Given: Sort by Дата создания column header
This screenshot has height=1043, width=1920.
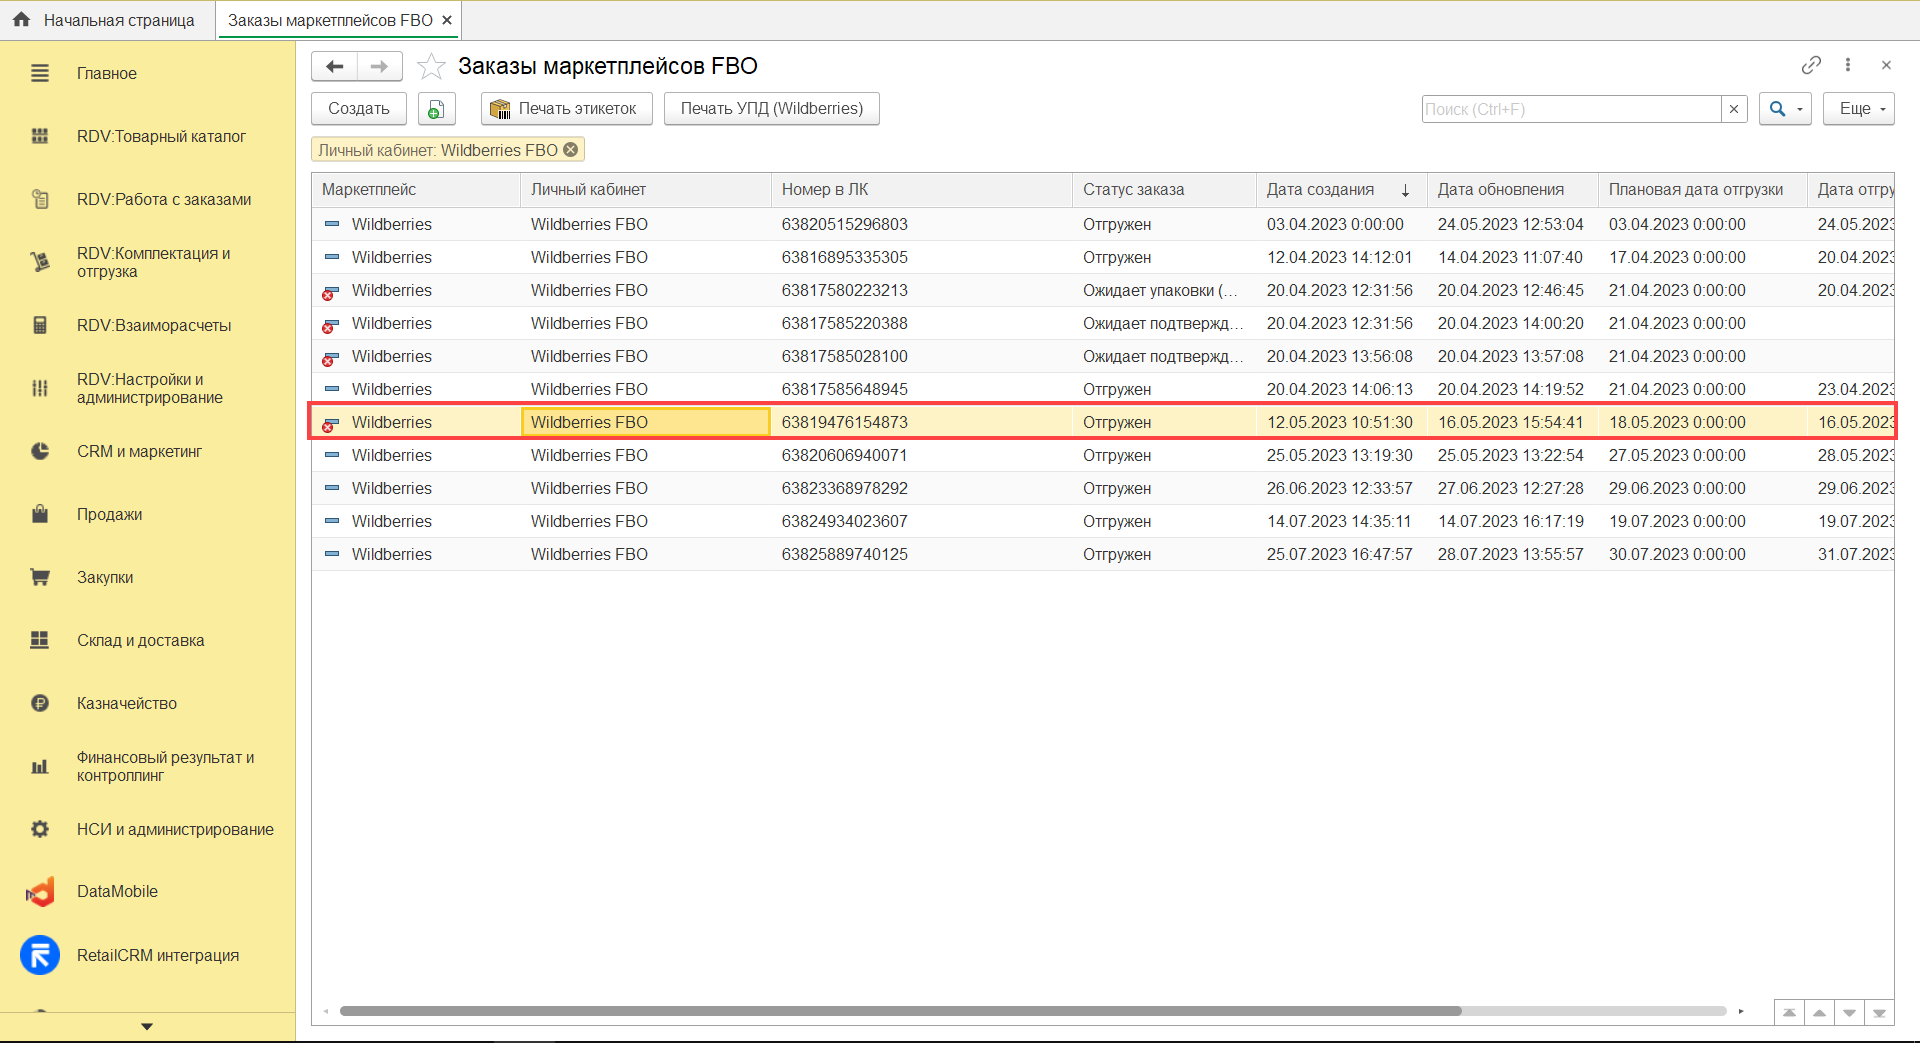Looking at the screenshot, I should pos(1320,190).
